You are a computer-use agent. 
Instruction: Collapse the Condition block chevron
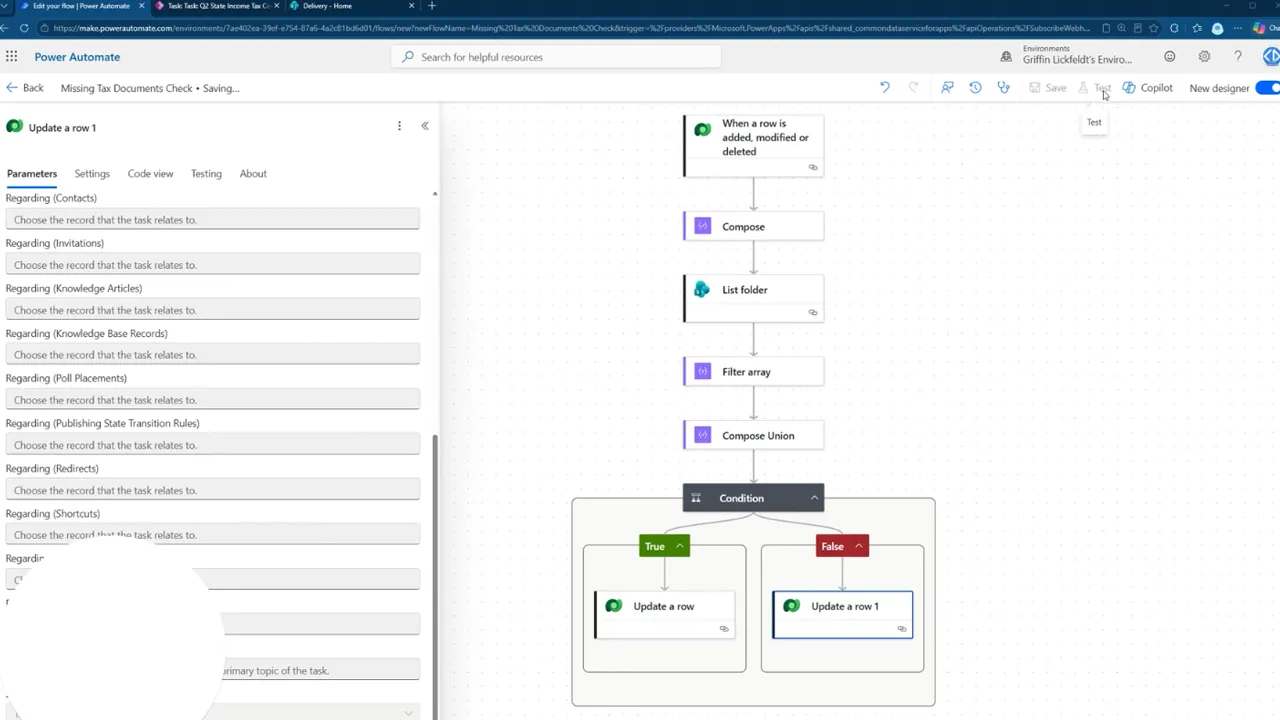[814, 498]
